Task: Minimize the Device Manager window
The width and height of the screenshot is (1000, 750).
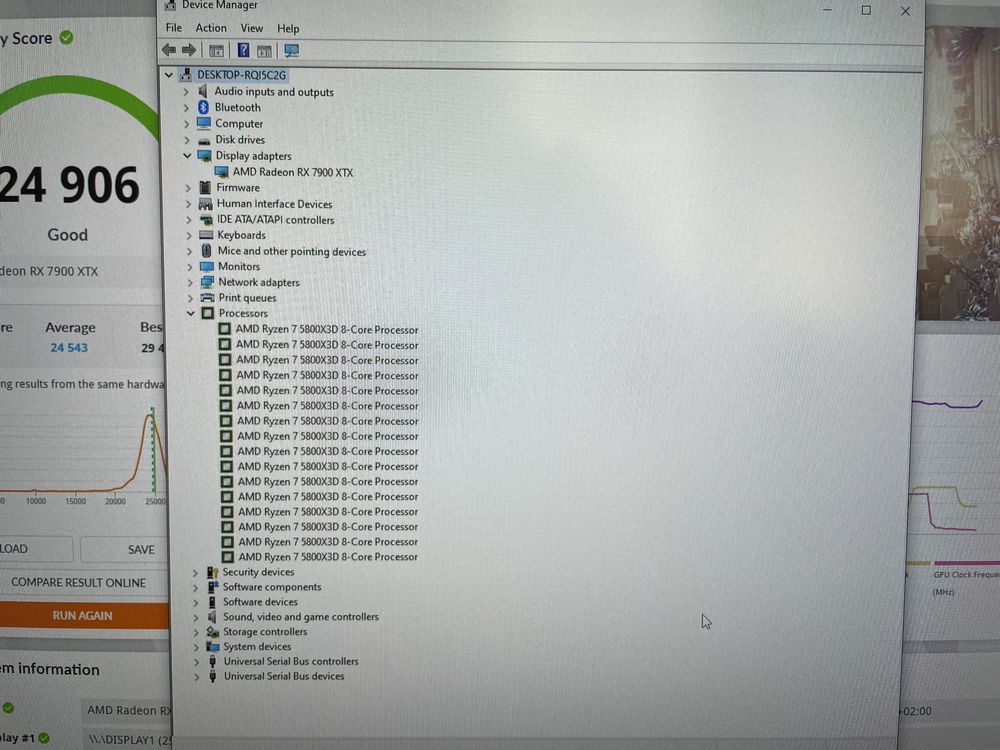Action: click(827, 10)
